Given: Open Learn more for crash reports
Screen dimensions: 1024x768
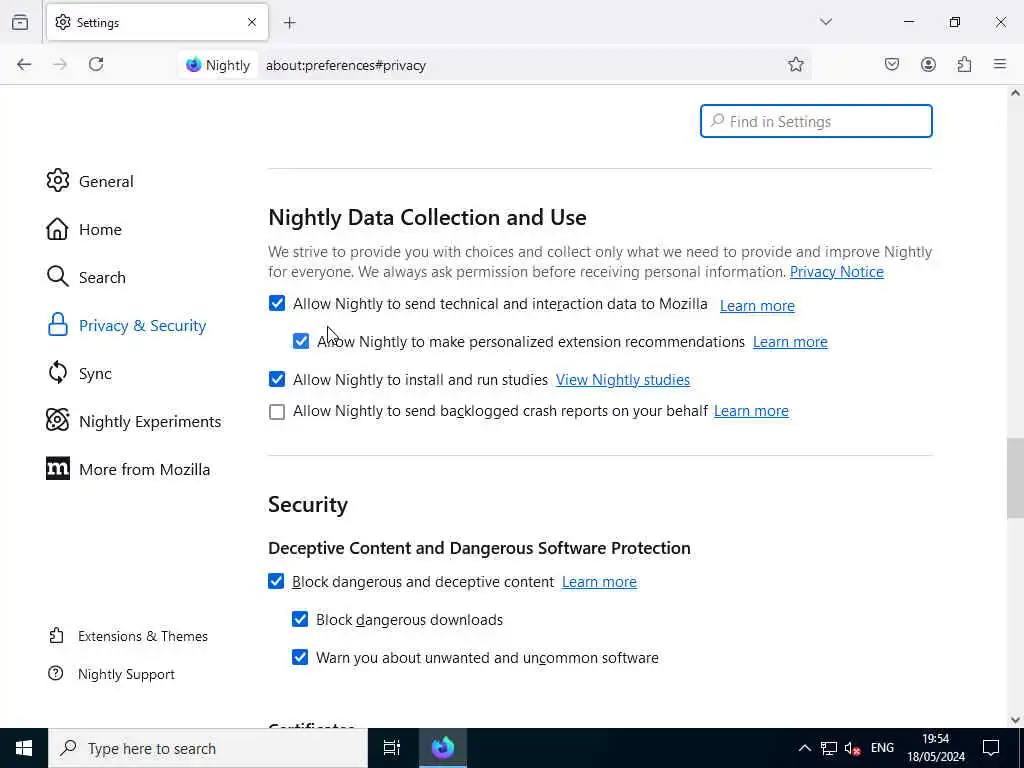Looking at the screenshot, I should [x=751, y=411].
